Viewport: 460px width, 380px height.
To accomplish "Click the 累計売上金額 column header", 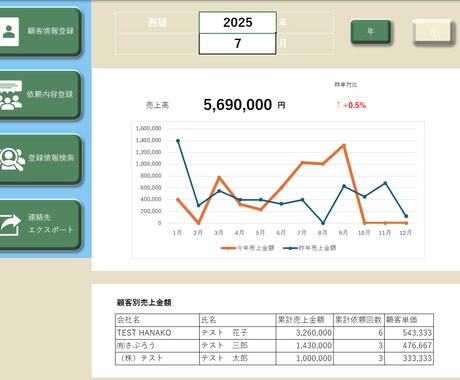I will pyautogui.click(x=305, y=320).
